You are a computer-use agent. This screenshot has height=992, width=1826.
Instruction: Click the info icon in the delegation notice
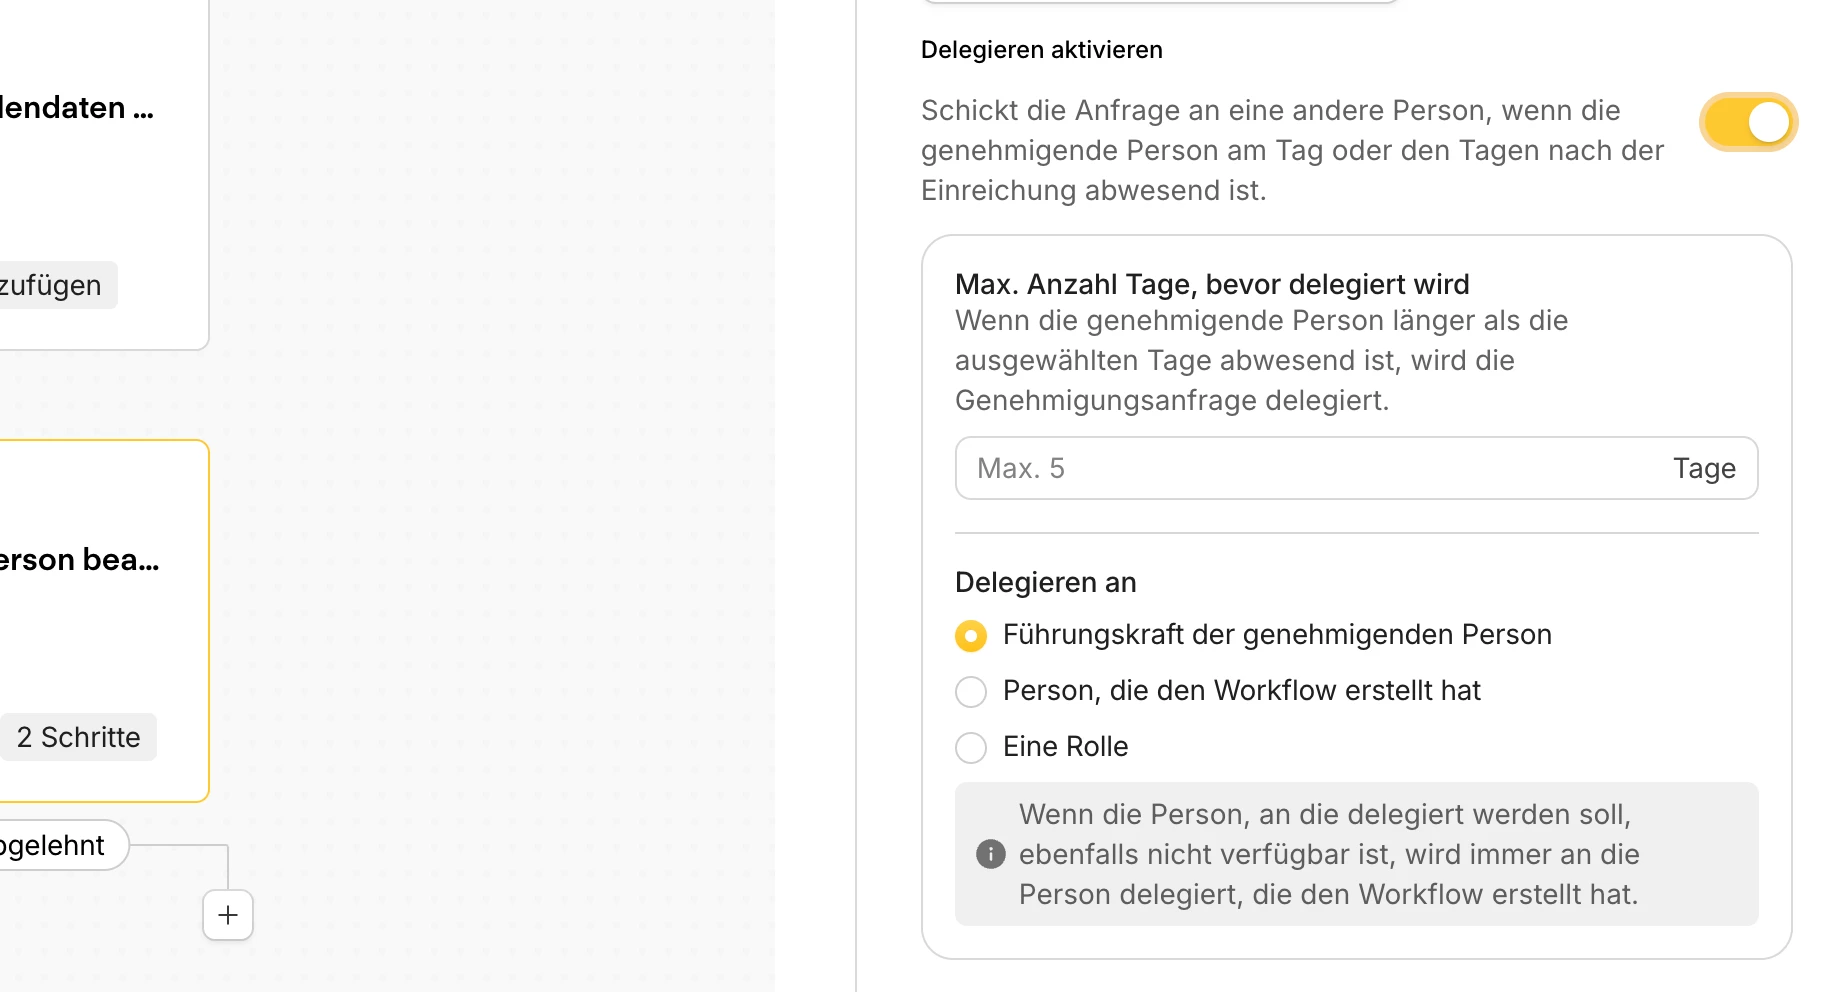(x=990, y=854)
